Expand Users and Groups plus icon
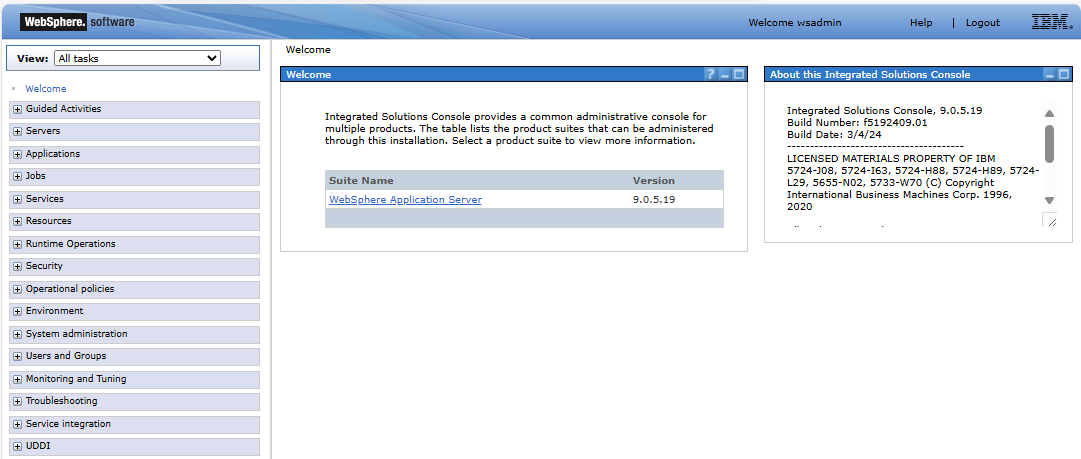The image size is (1081, 459). click(17, 356)
